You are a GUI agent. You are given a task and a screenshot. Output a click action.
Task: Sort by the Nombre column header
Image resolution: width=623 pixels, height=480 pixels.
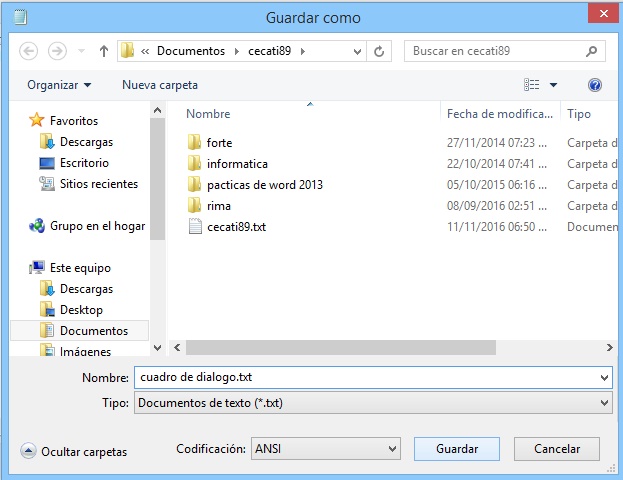click(x=208, y=114)
